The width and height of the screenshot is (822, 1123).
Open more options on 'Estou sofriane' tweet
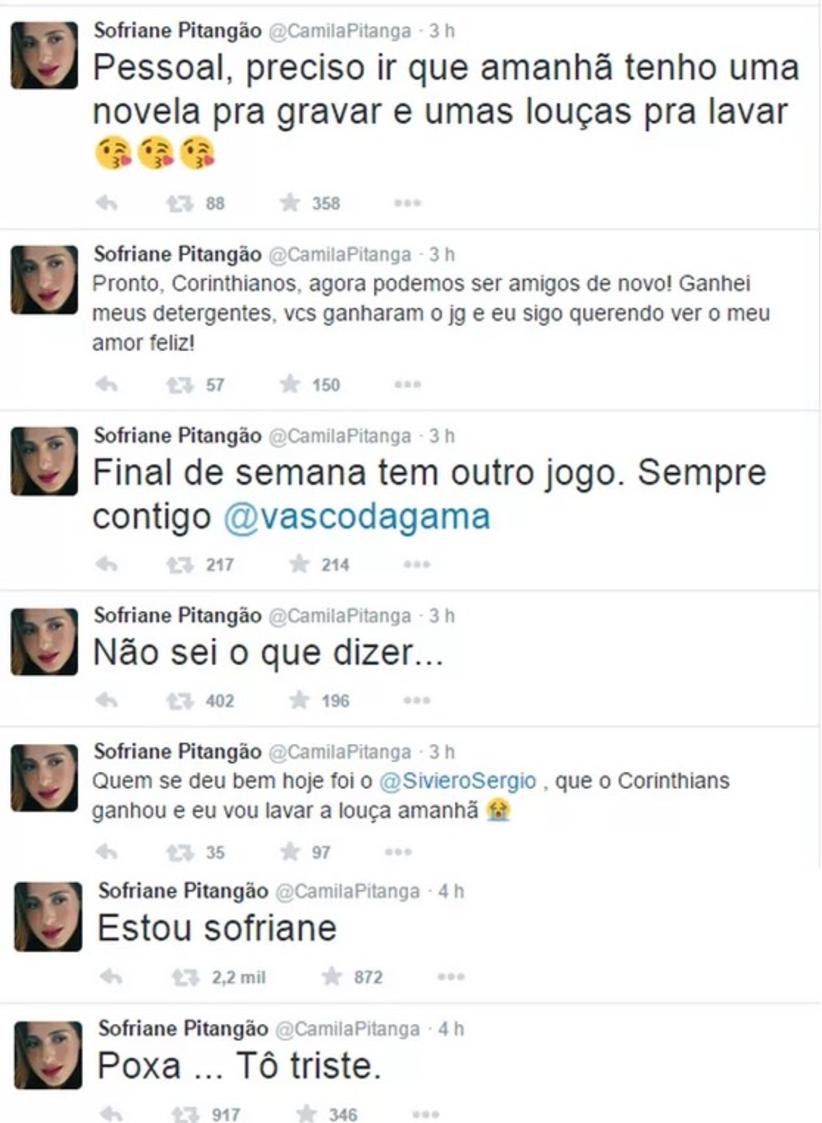pyautogui.click(x=451, y=977)
